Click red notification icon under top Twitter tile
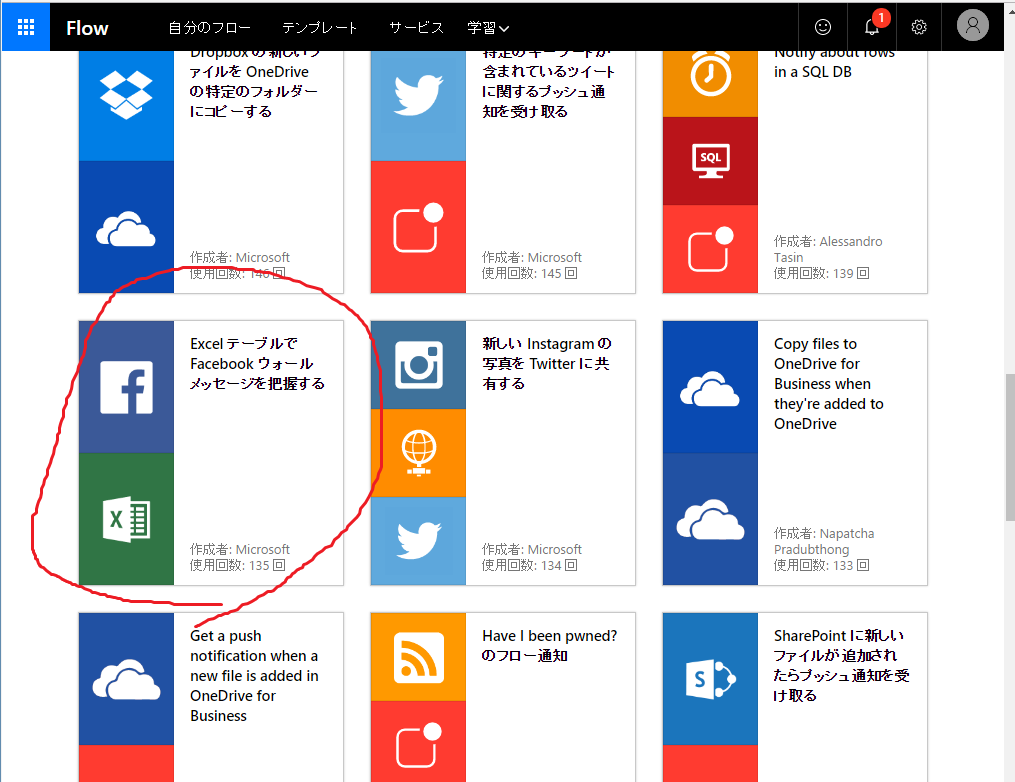The width and height of the screenshot is (1015, 782). tap(418, 227)
